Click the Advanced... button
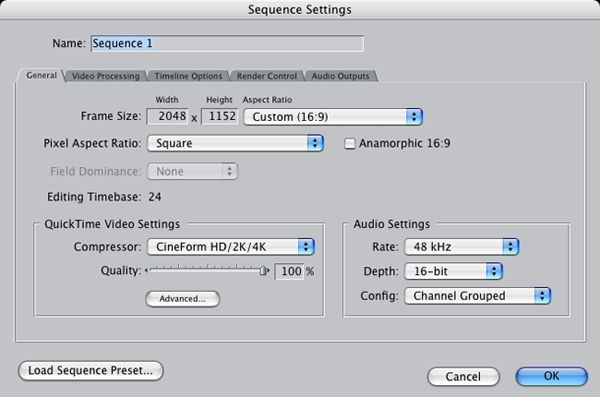The height and width of the screenshot is (397, 600). tap(183, 299)
